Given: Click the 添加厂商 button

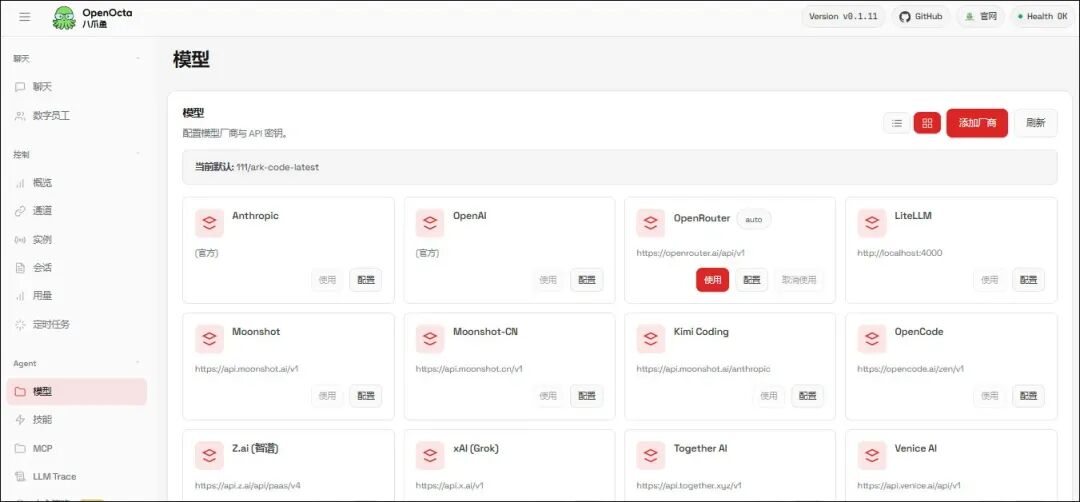Looking at the screenshot, I should (x=977, y=123).
